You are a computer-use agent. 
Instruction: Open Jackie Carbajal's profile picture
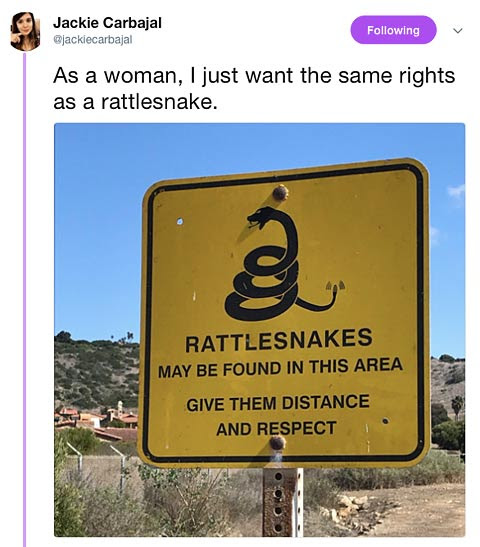[x=25, y=31]
